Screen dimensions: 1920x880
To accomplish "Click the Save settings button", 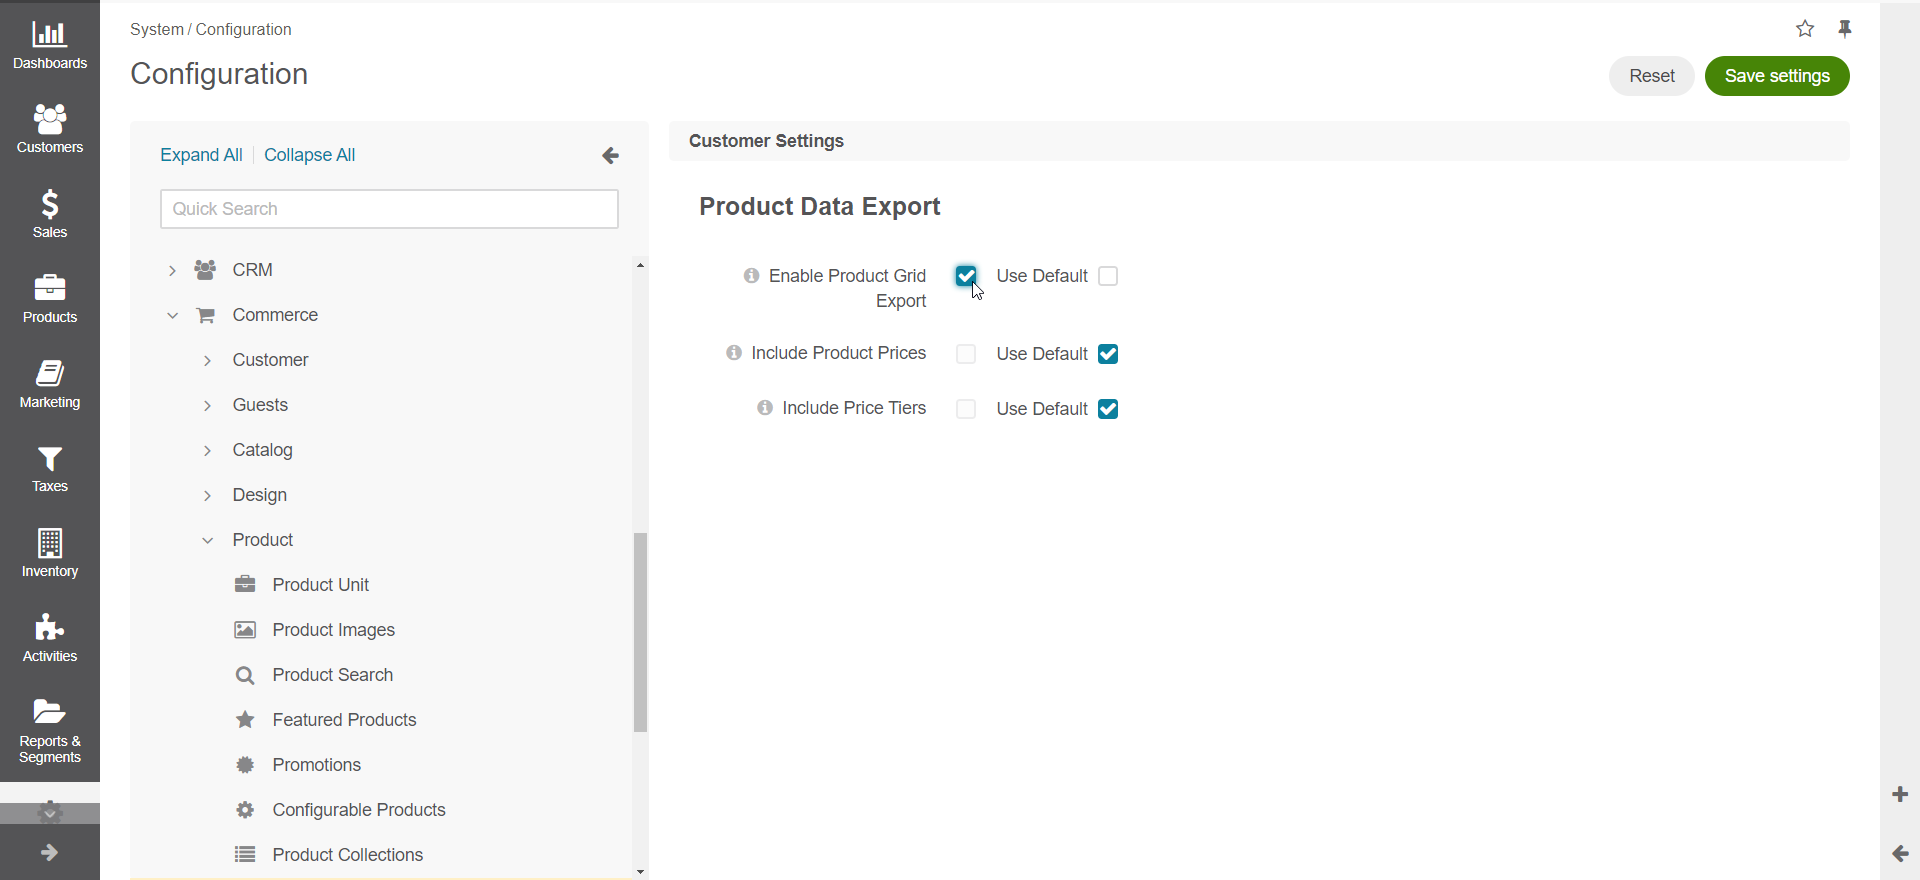I will [1776, 76].
